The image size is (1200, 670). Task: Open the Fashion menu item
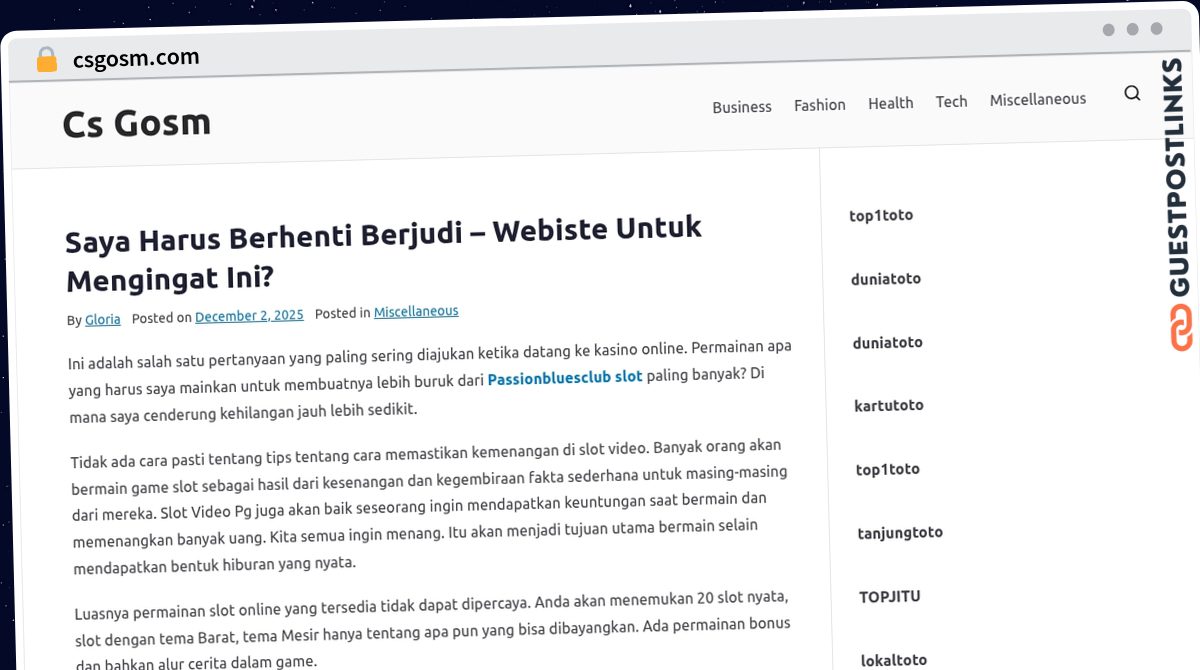(x=820, y=104)
